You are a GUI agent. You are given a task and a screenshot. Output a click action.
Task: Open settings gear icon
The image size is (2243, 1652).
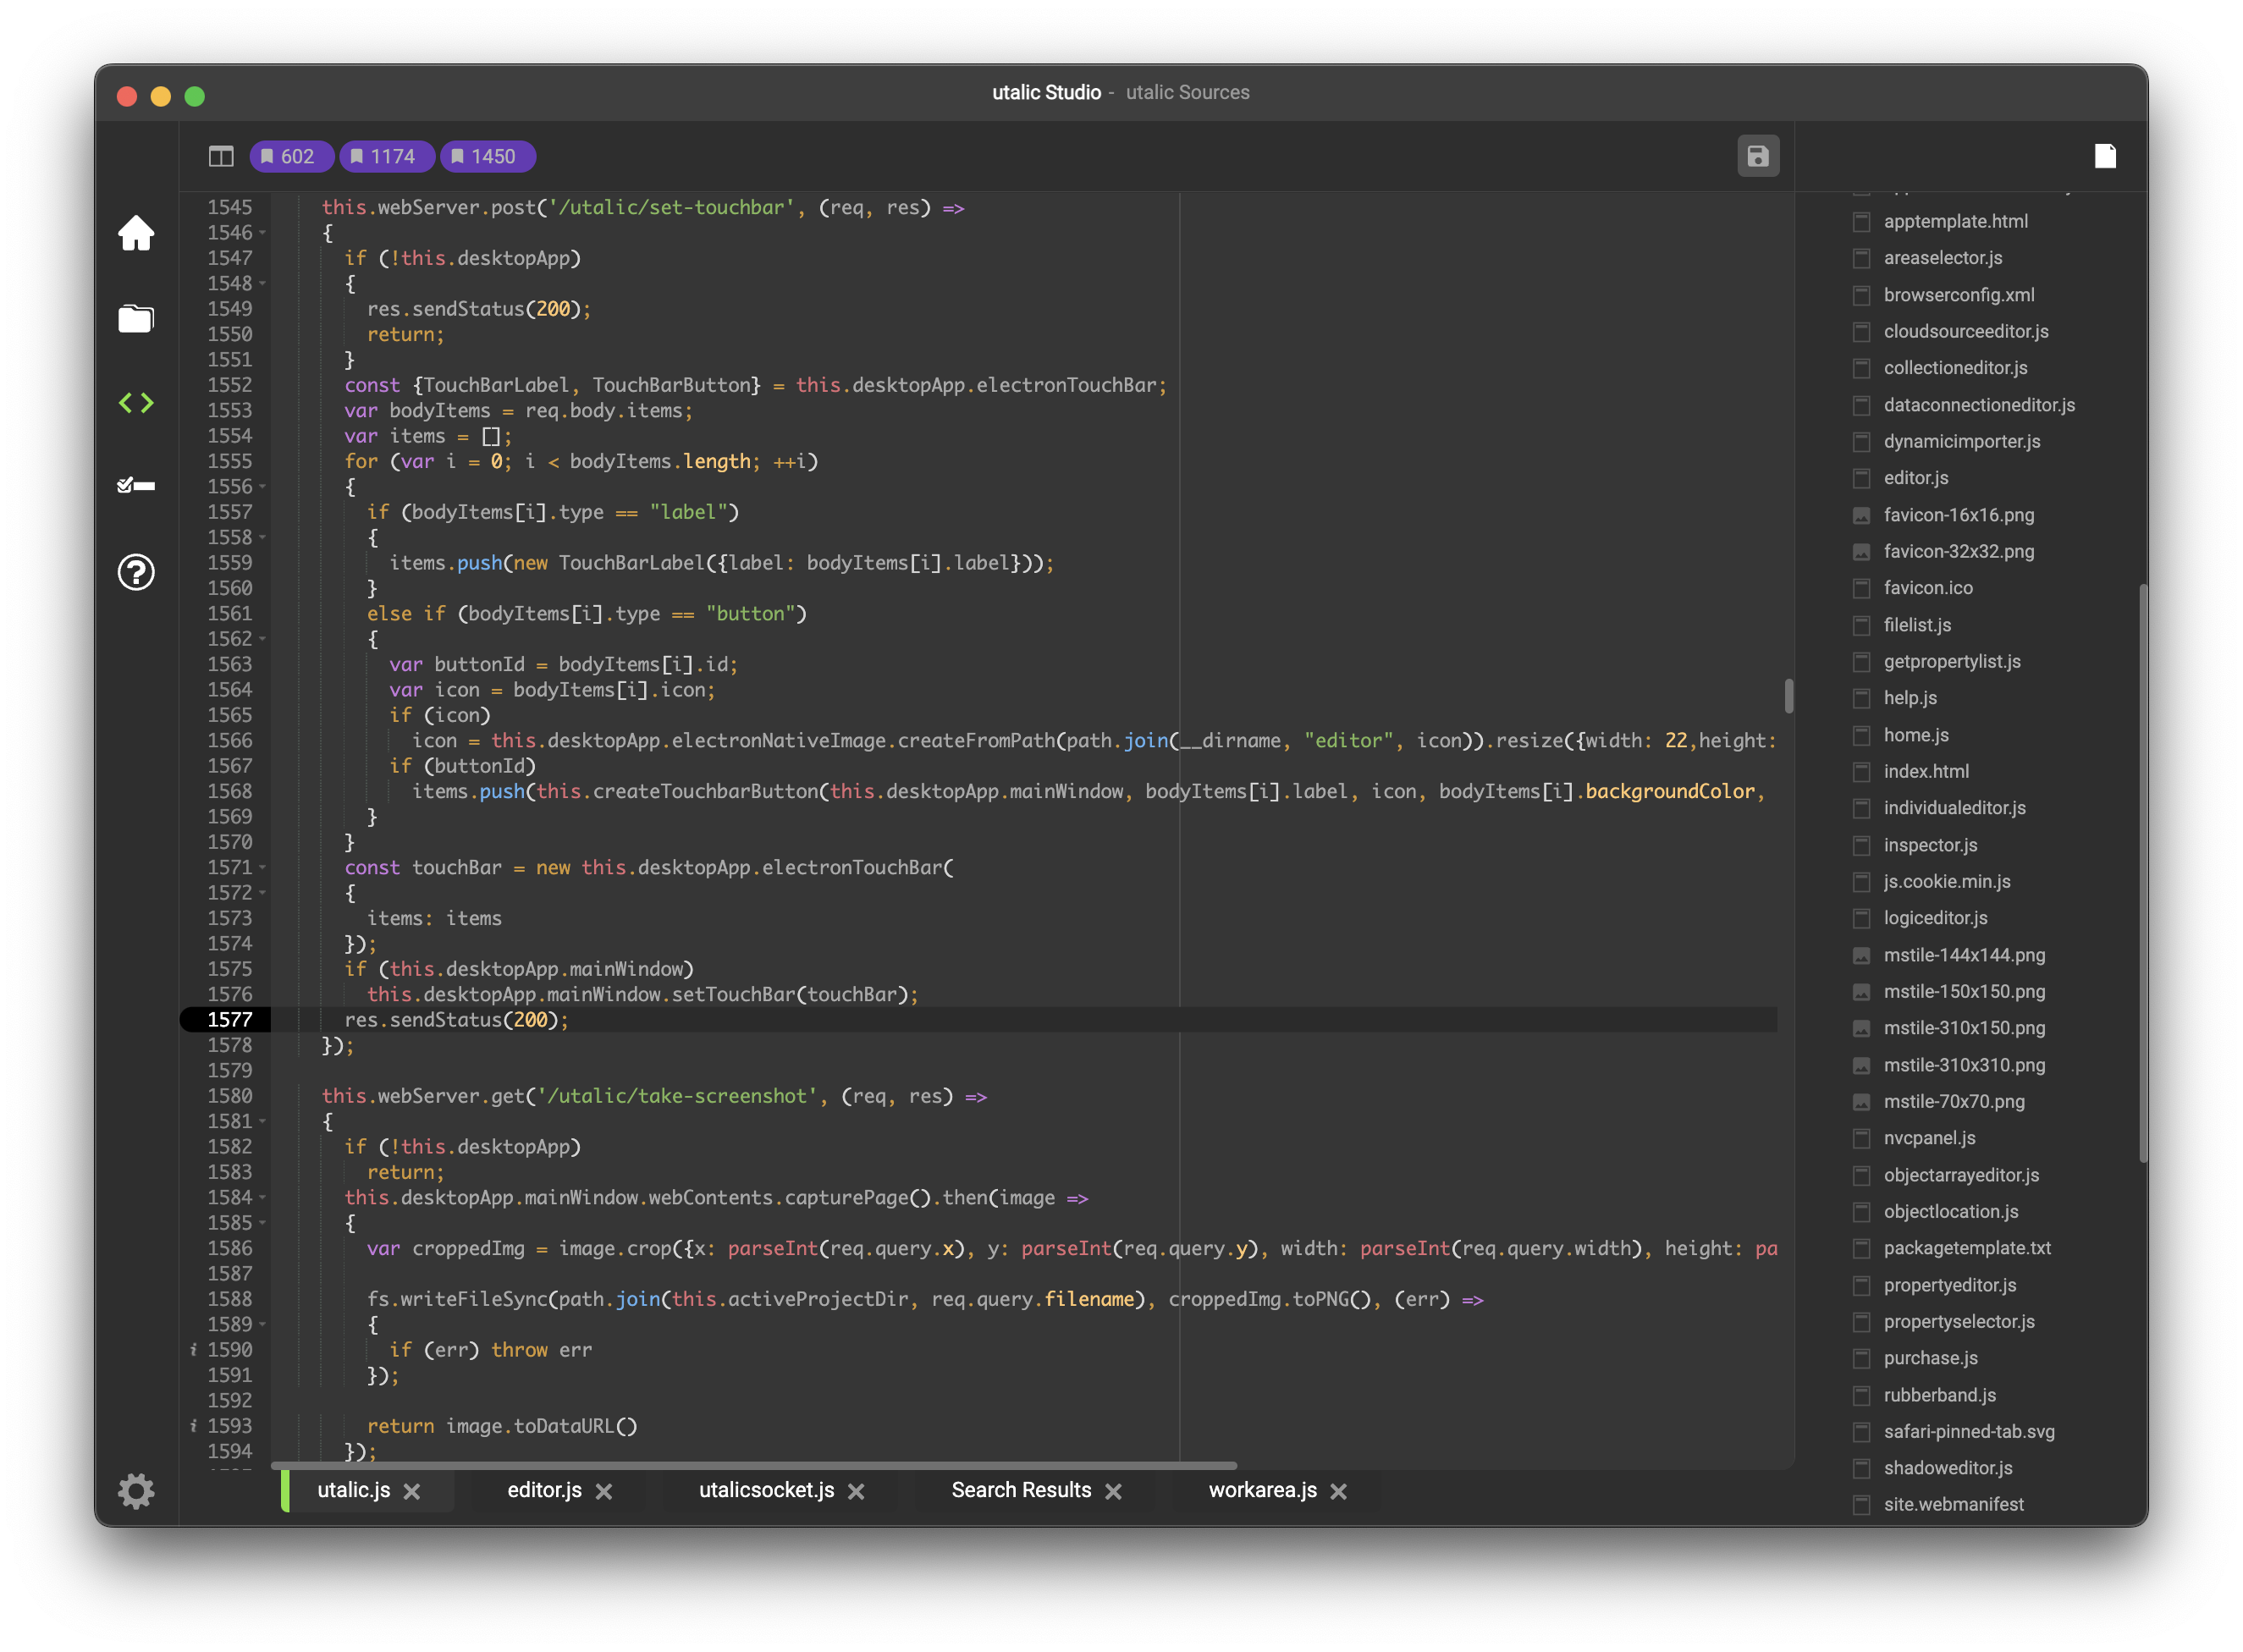point(136,1491)
